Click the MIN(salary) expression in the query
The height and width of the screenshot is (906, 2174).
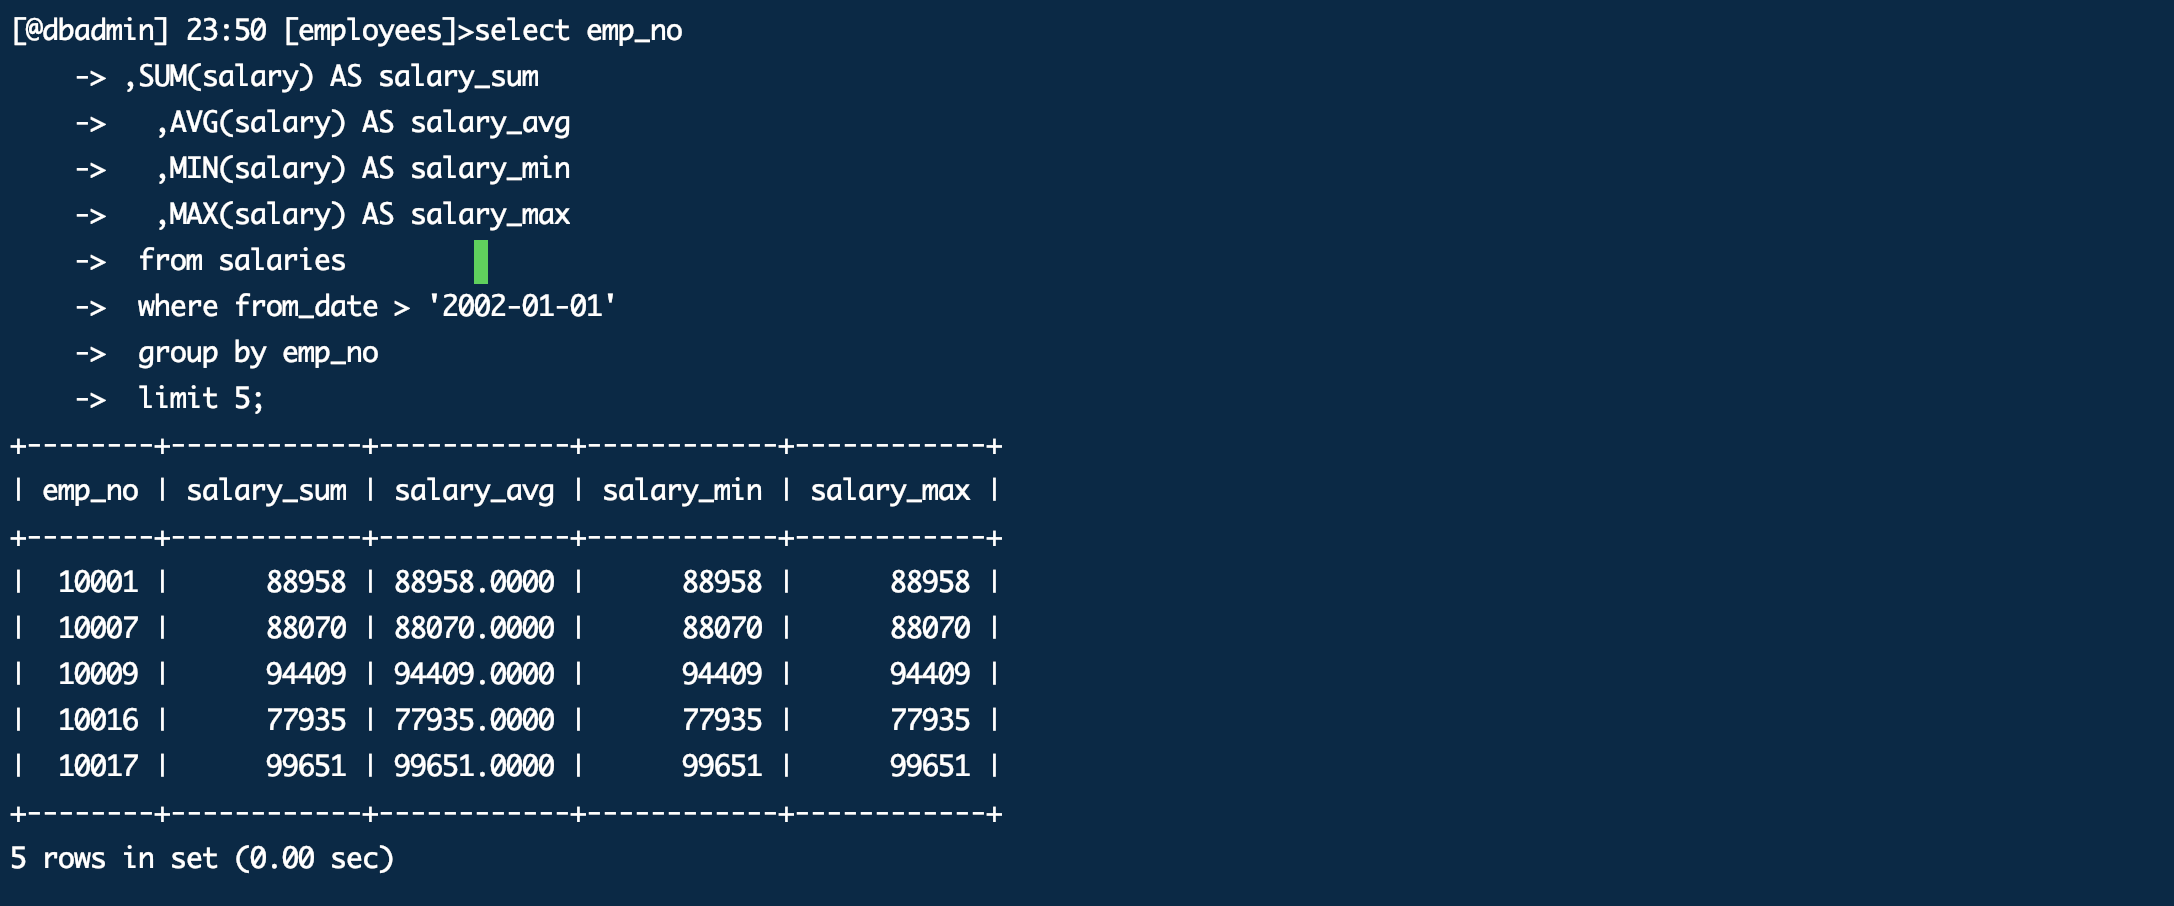coord(257,169)
